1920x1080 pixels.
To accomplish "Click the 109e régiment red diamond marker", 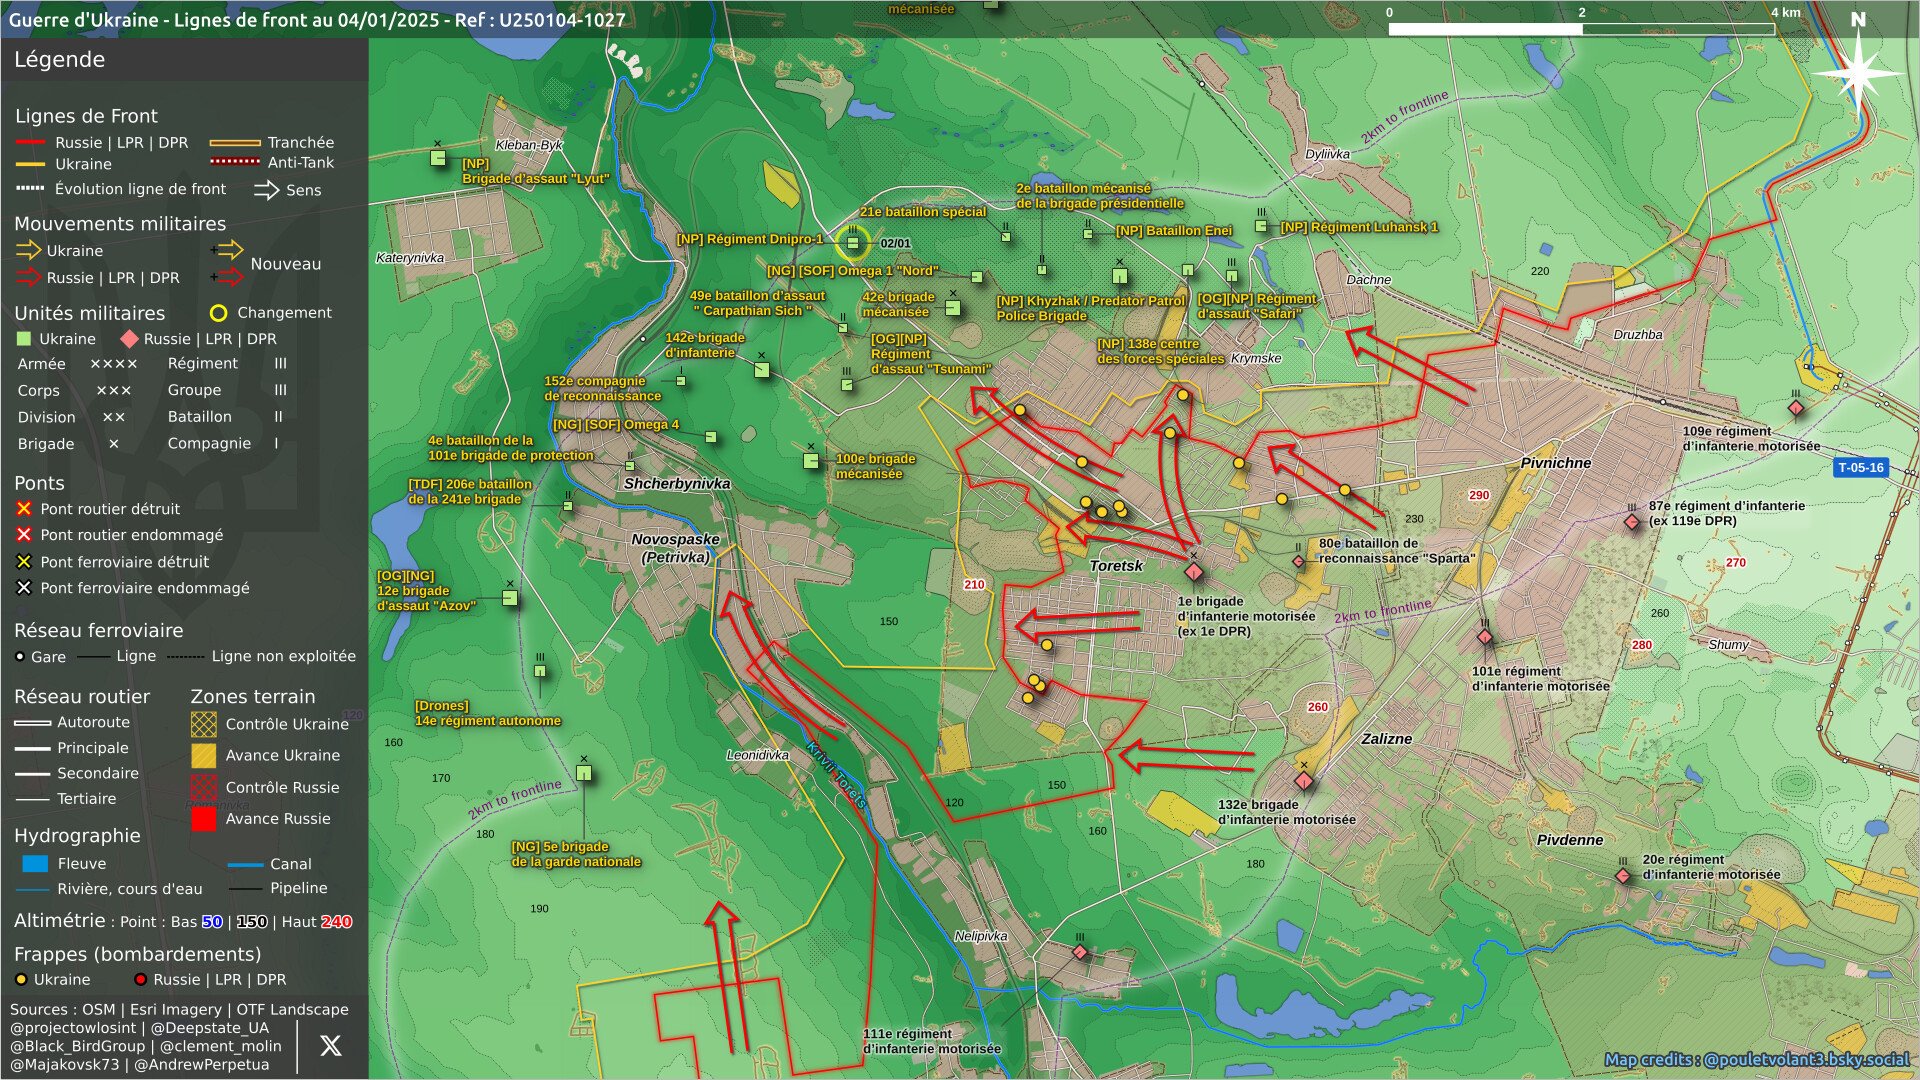I will [x=1796, y=408].
